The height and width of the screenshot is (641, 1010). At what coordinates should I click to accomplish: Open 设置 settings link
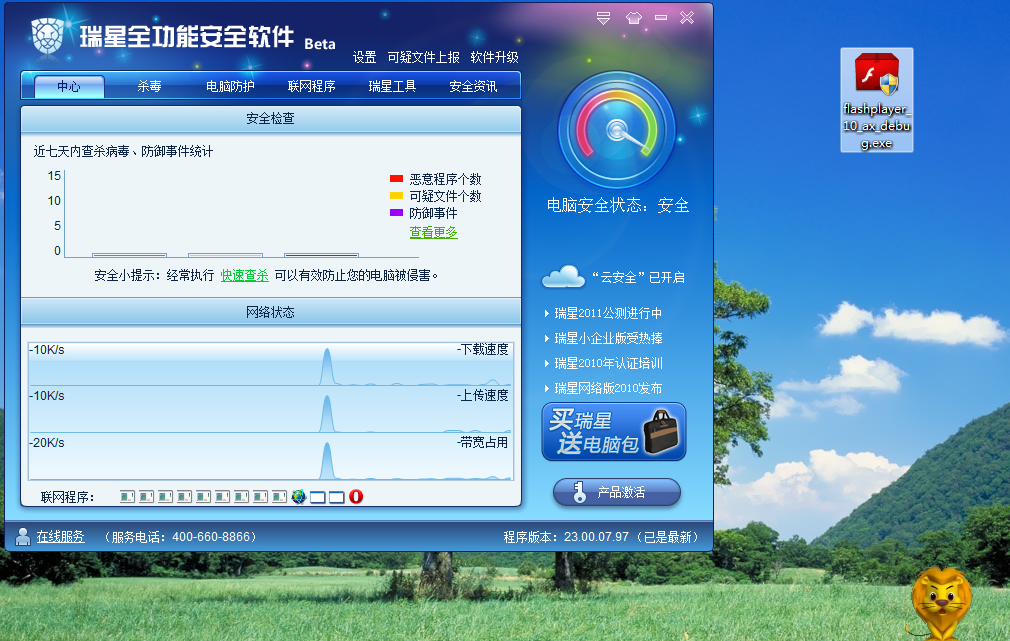pyautogui.click(x=365, y=57)
